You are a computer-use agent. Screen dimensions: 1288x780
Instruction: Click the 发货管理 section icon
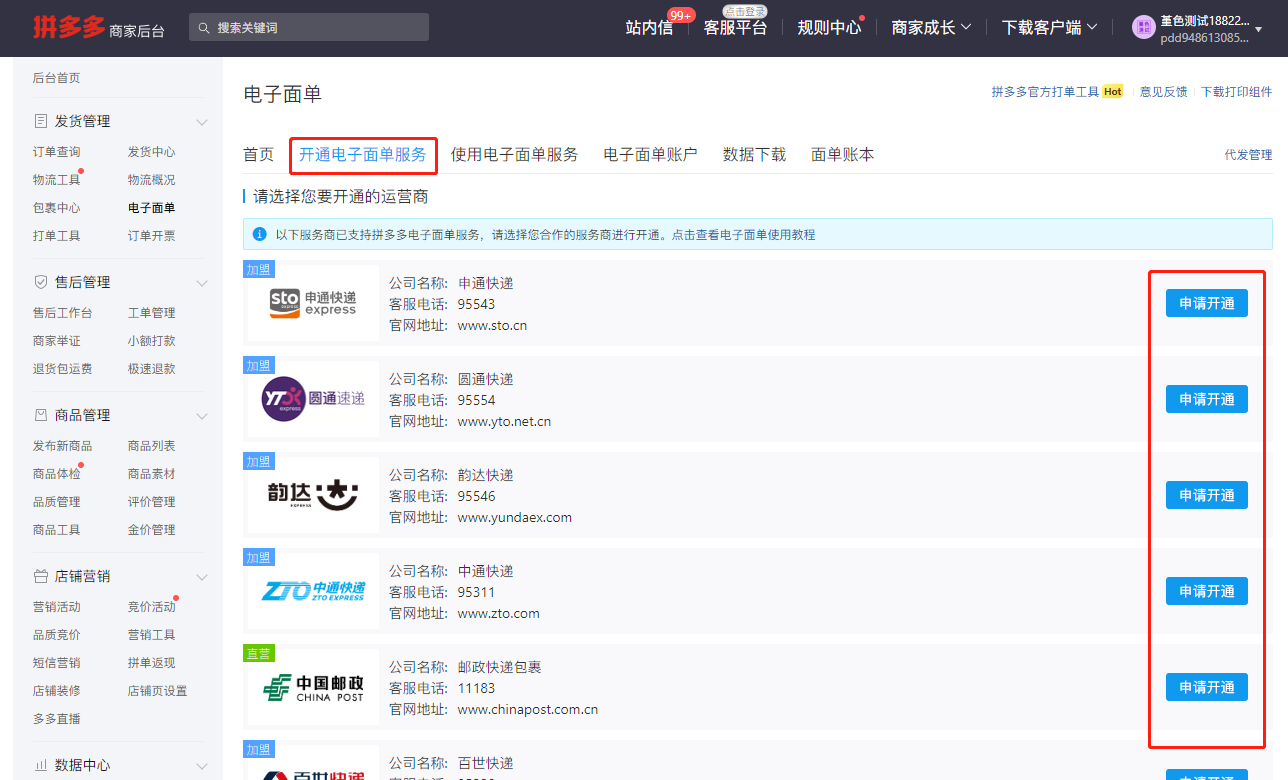click(41, 121)
